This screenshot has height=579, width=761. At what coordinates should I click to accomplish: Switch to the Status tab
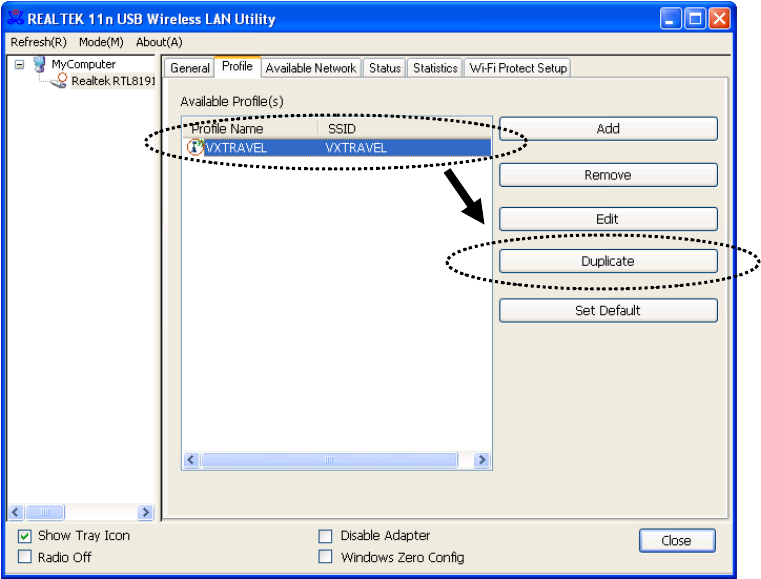point(385,68)
